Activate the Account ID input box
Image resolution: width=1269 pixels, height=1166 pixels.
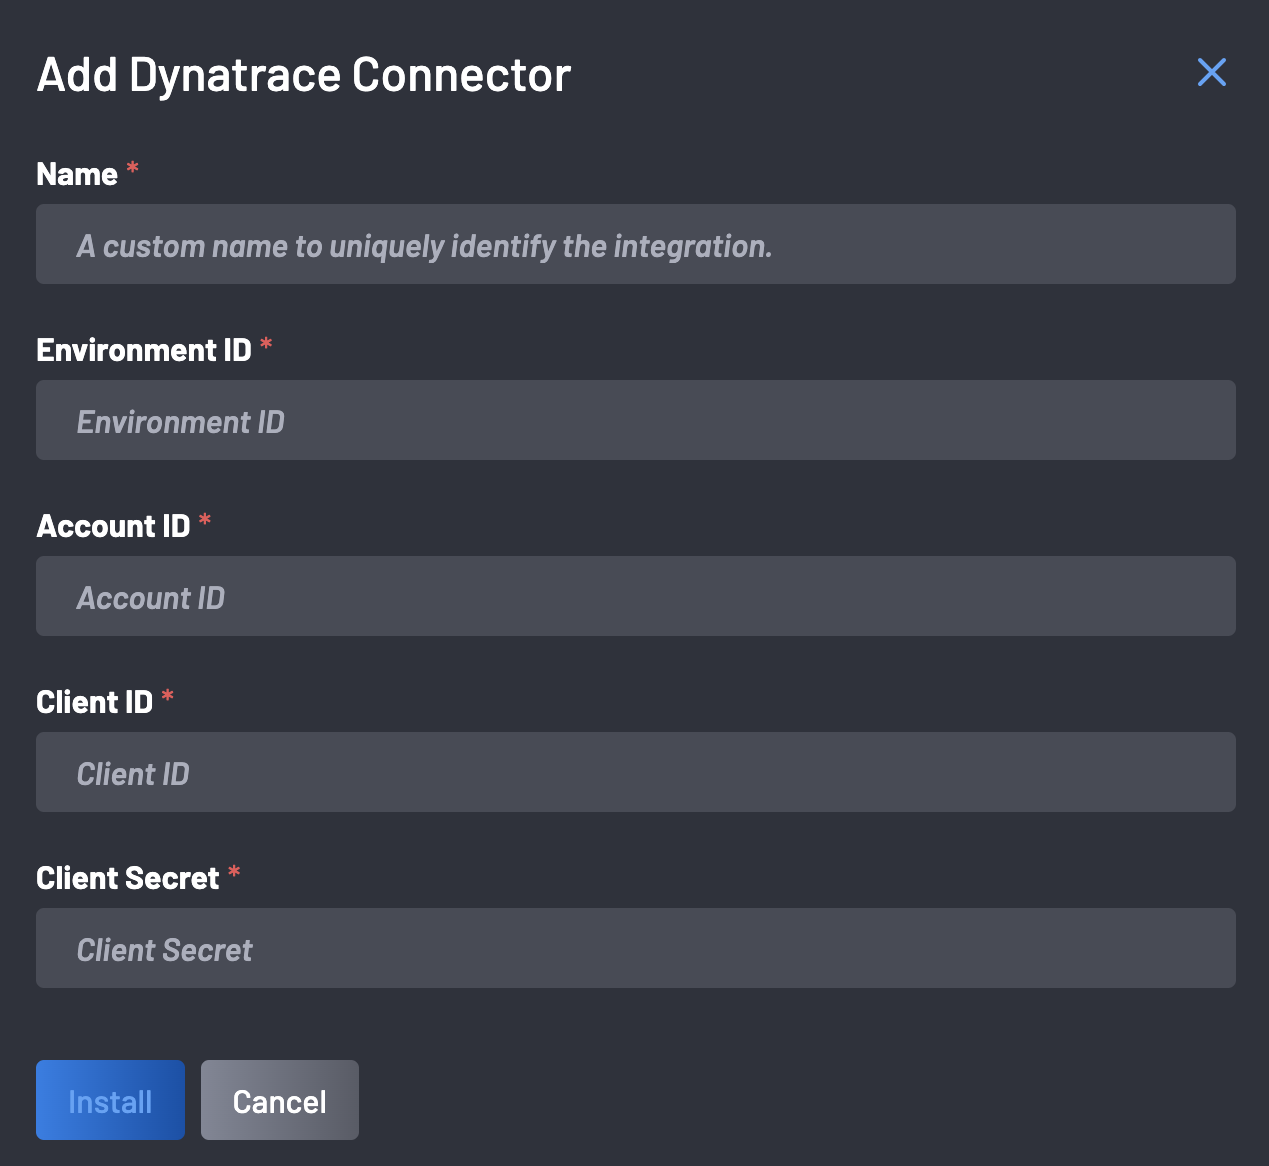coord(636,596)
